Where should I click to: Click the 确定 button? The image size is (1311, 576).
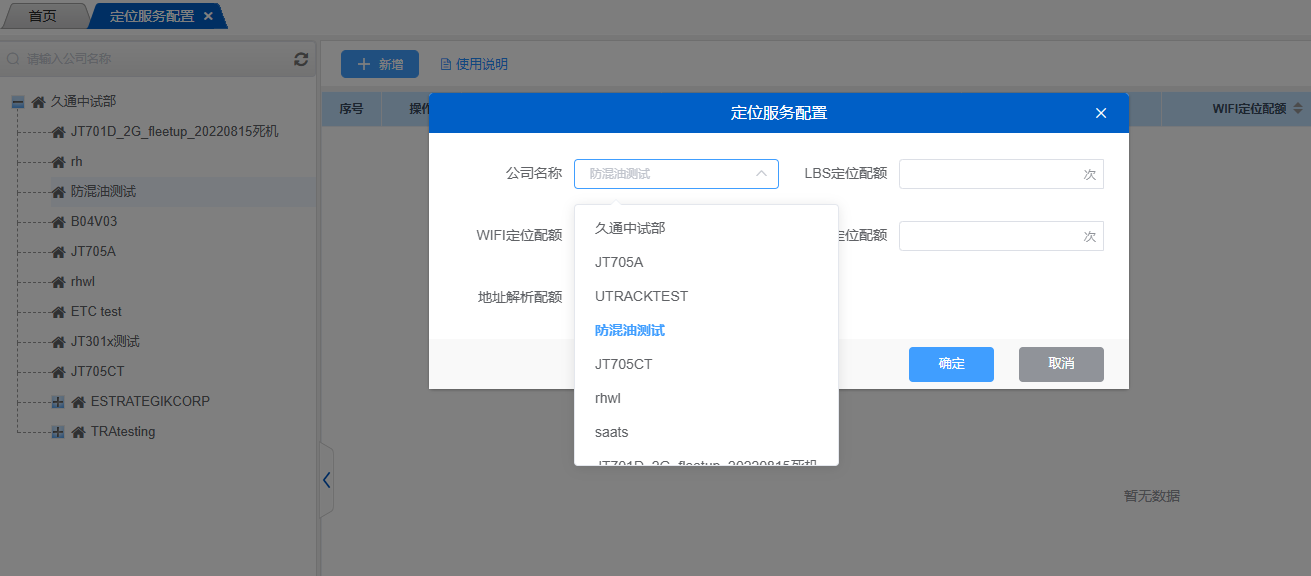951,364
